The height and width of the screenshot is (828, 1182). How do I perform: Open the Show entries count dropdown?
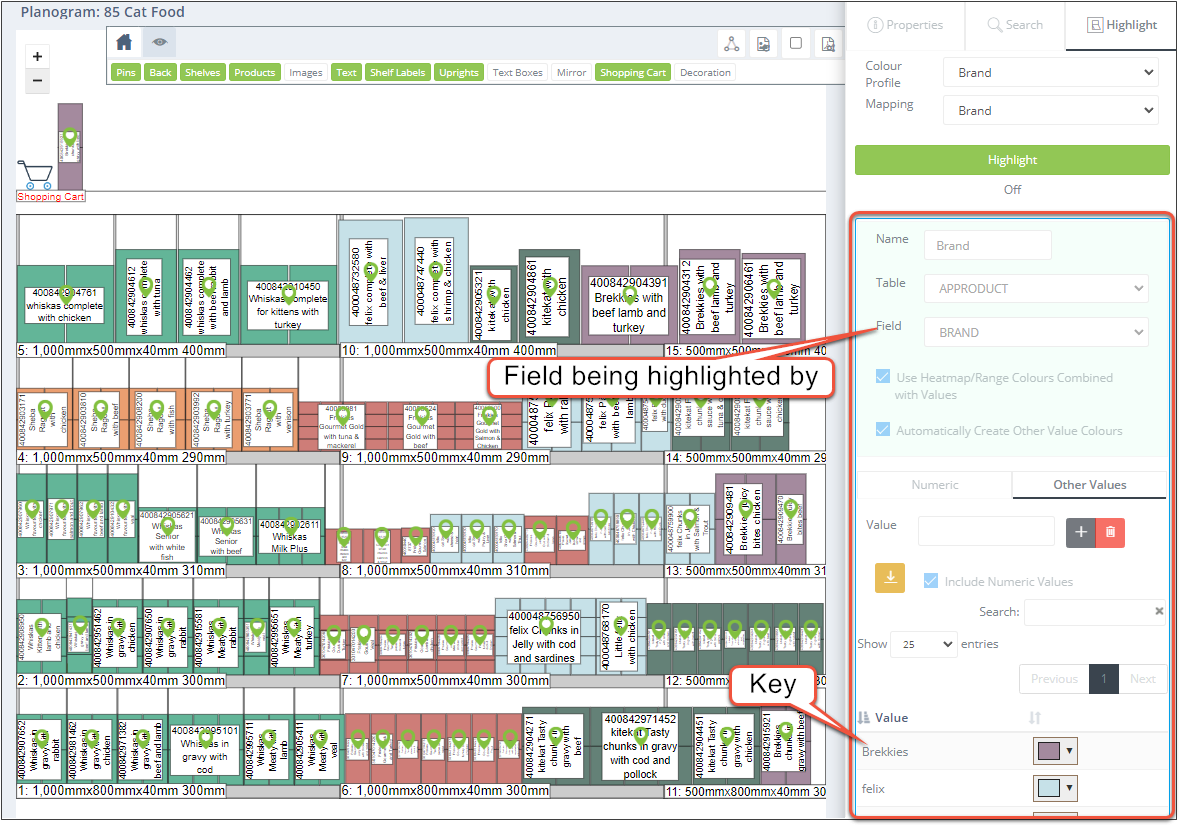[x=923, y=645]
